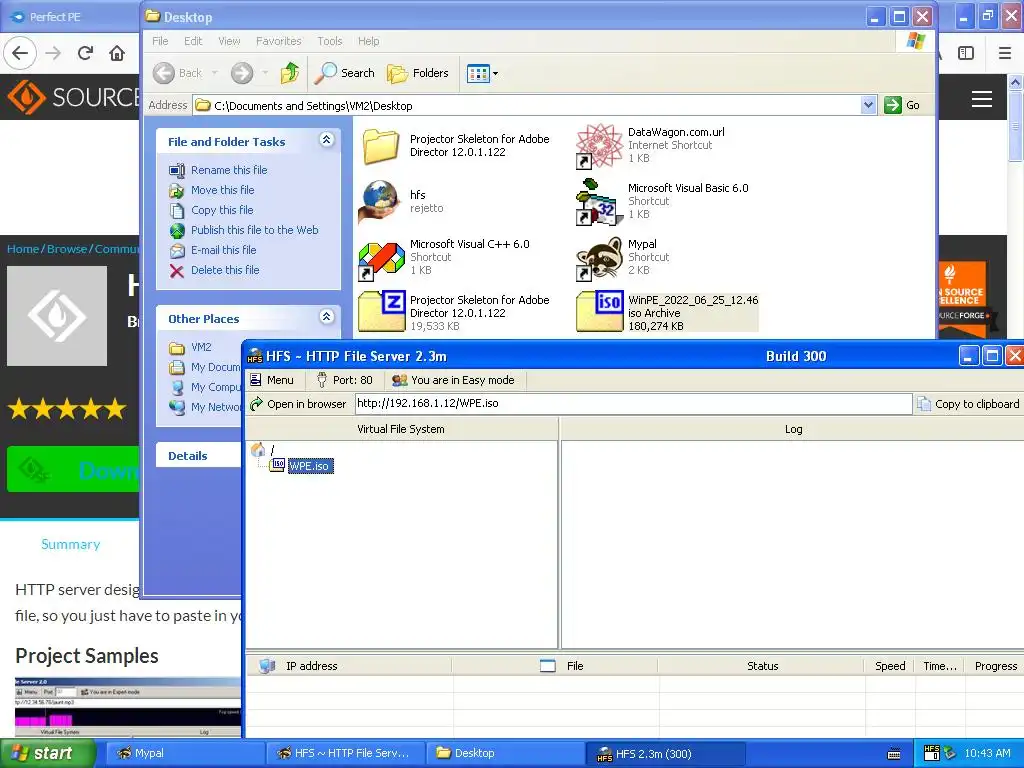Open the HFS Menu button
This screenshot has height=768, width=1024.
pos(272,380)
